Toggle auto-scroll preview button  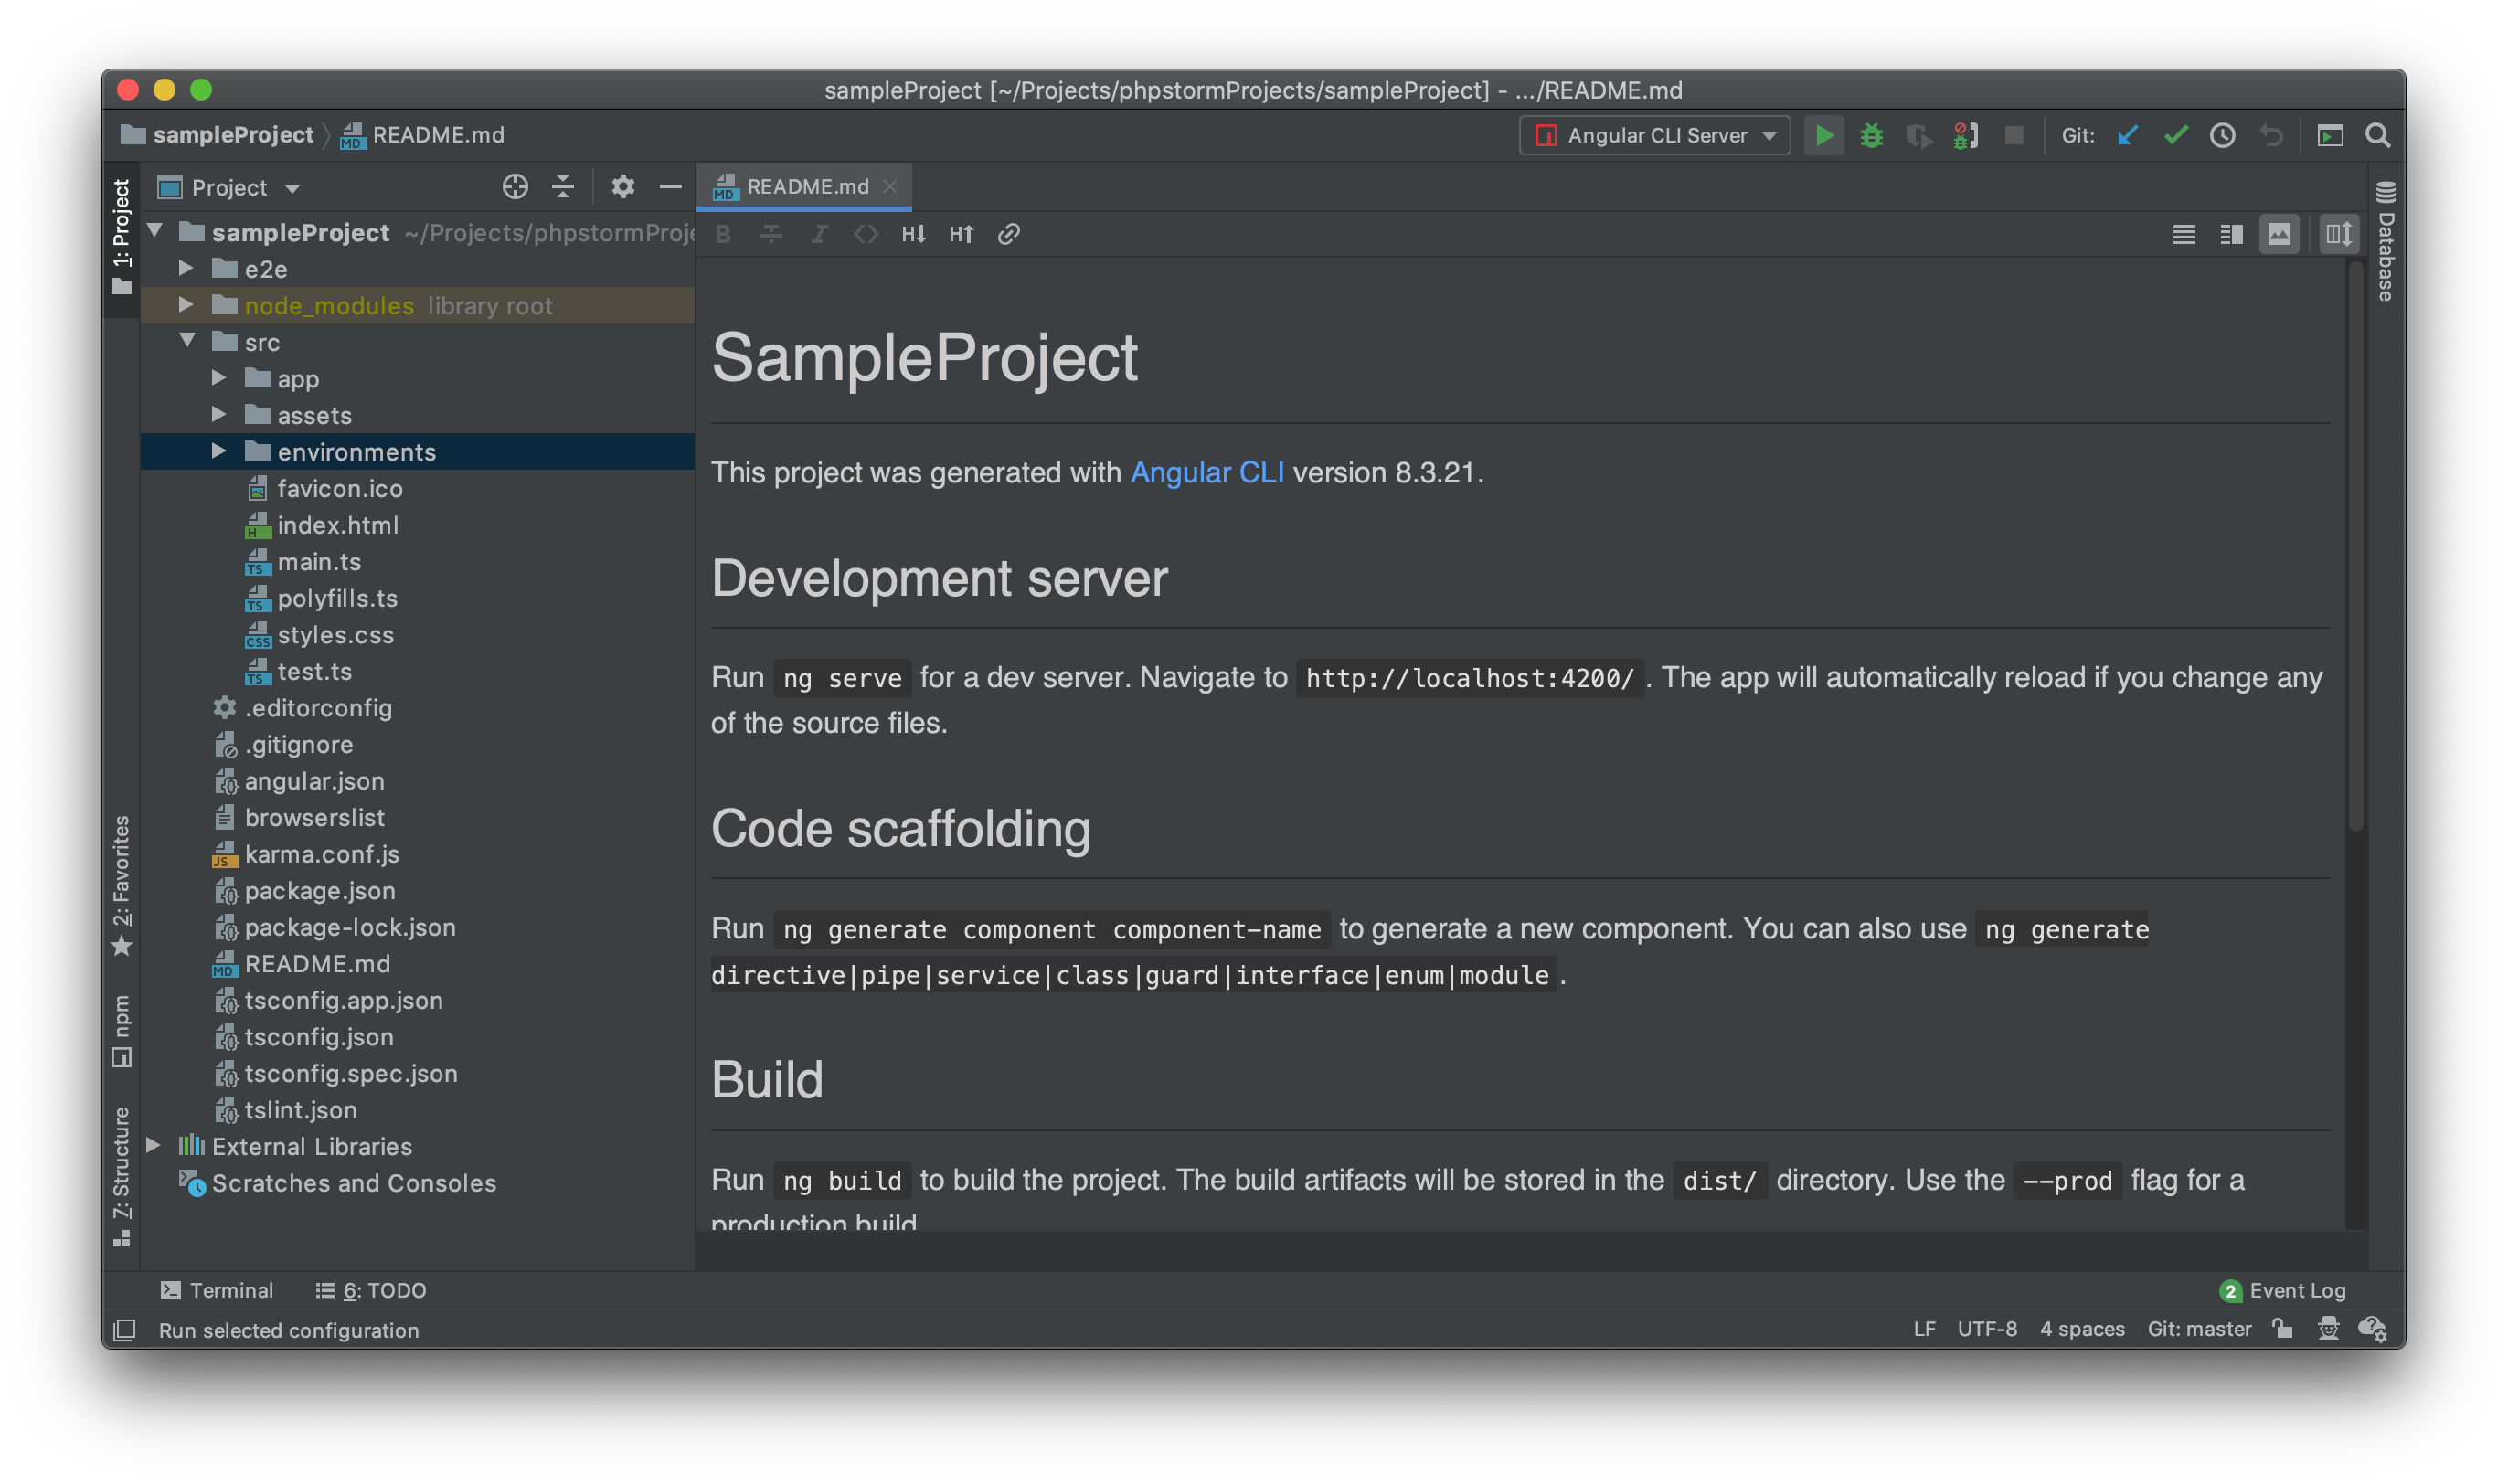tap(2338, 234)
